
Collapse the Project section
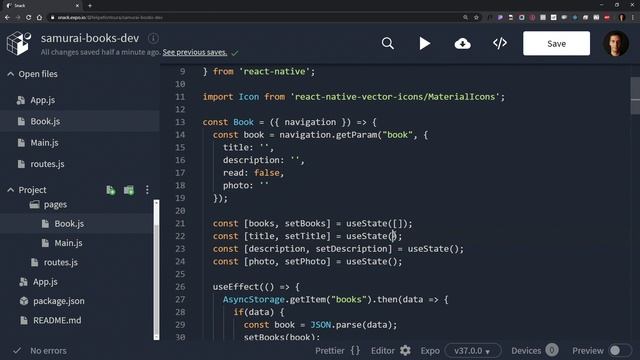(x=11, y=190)
